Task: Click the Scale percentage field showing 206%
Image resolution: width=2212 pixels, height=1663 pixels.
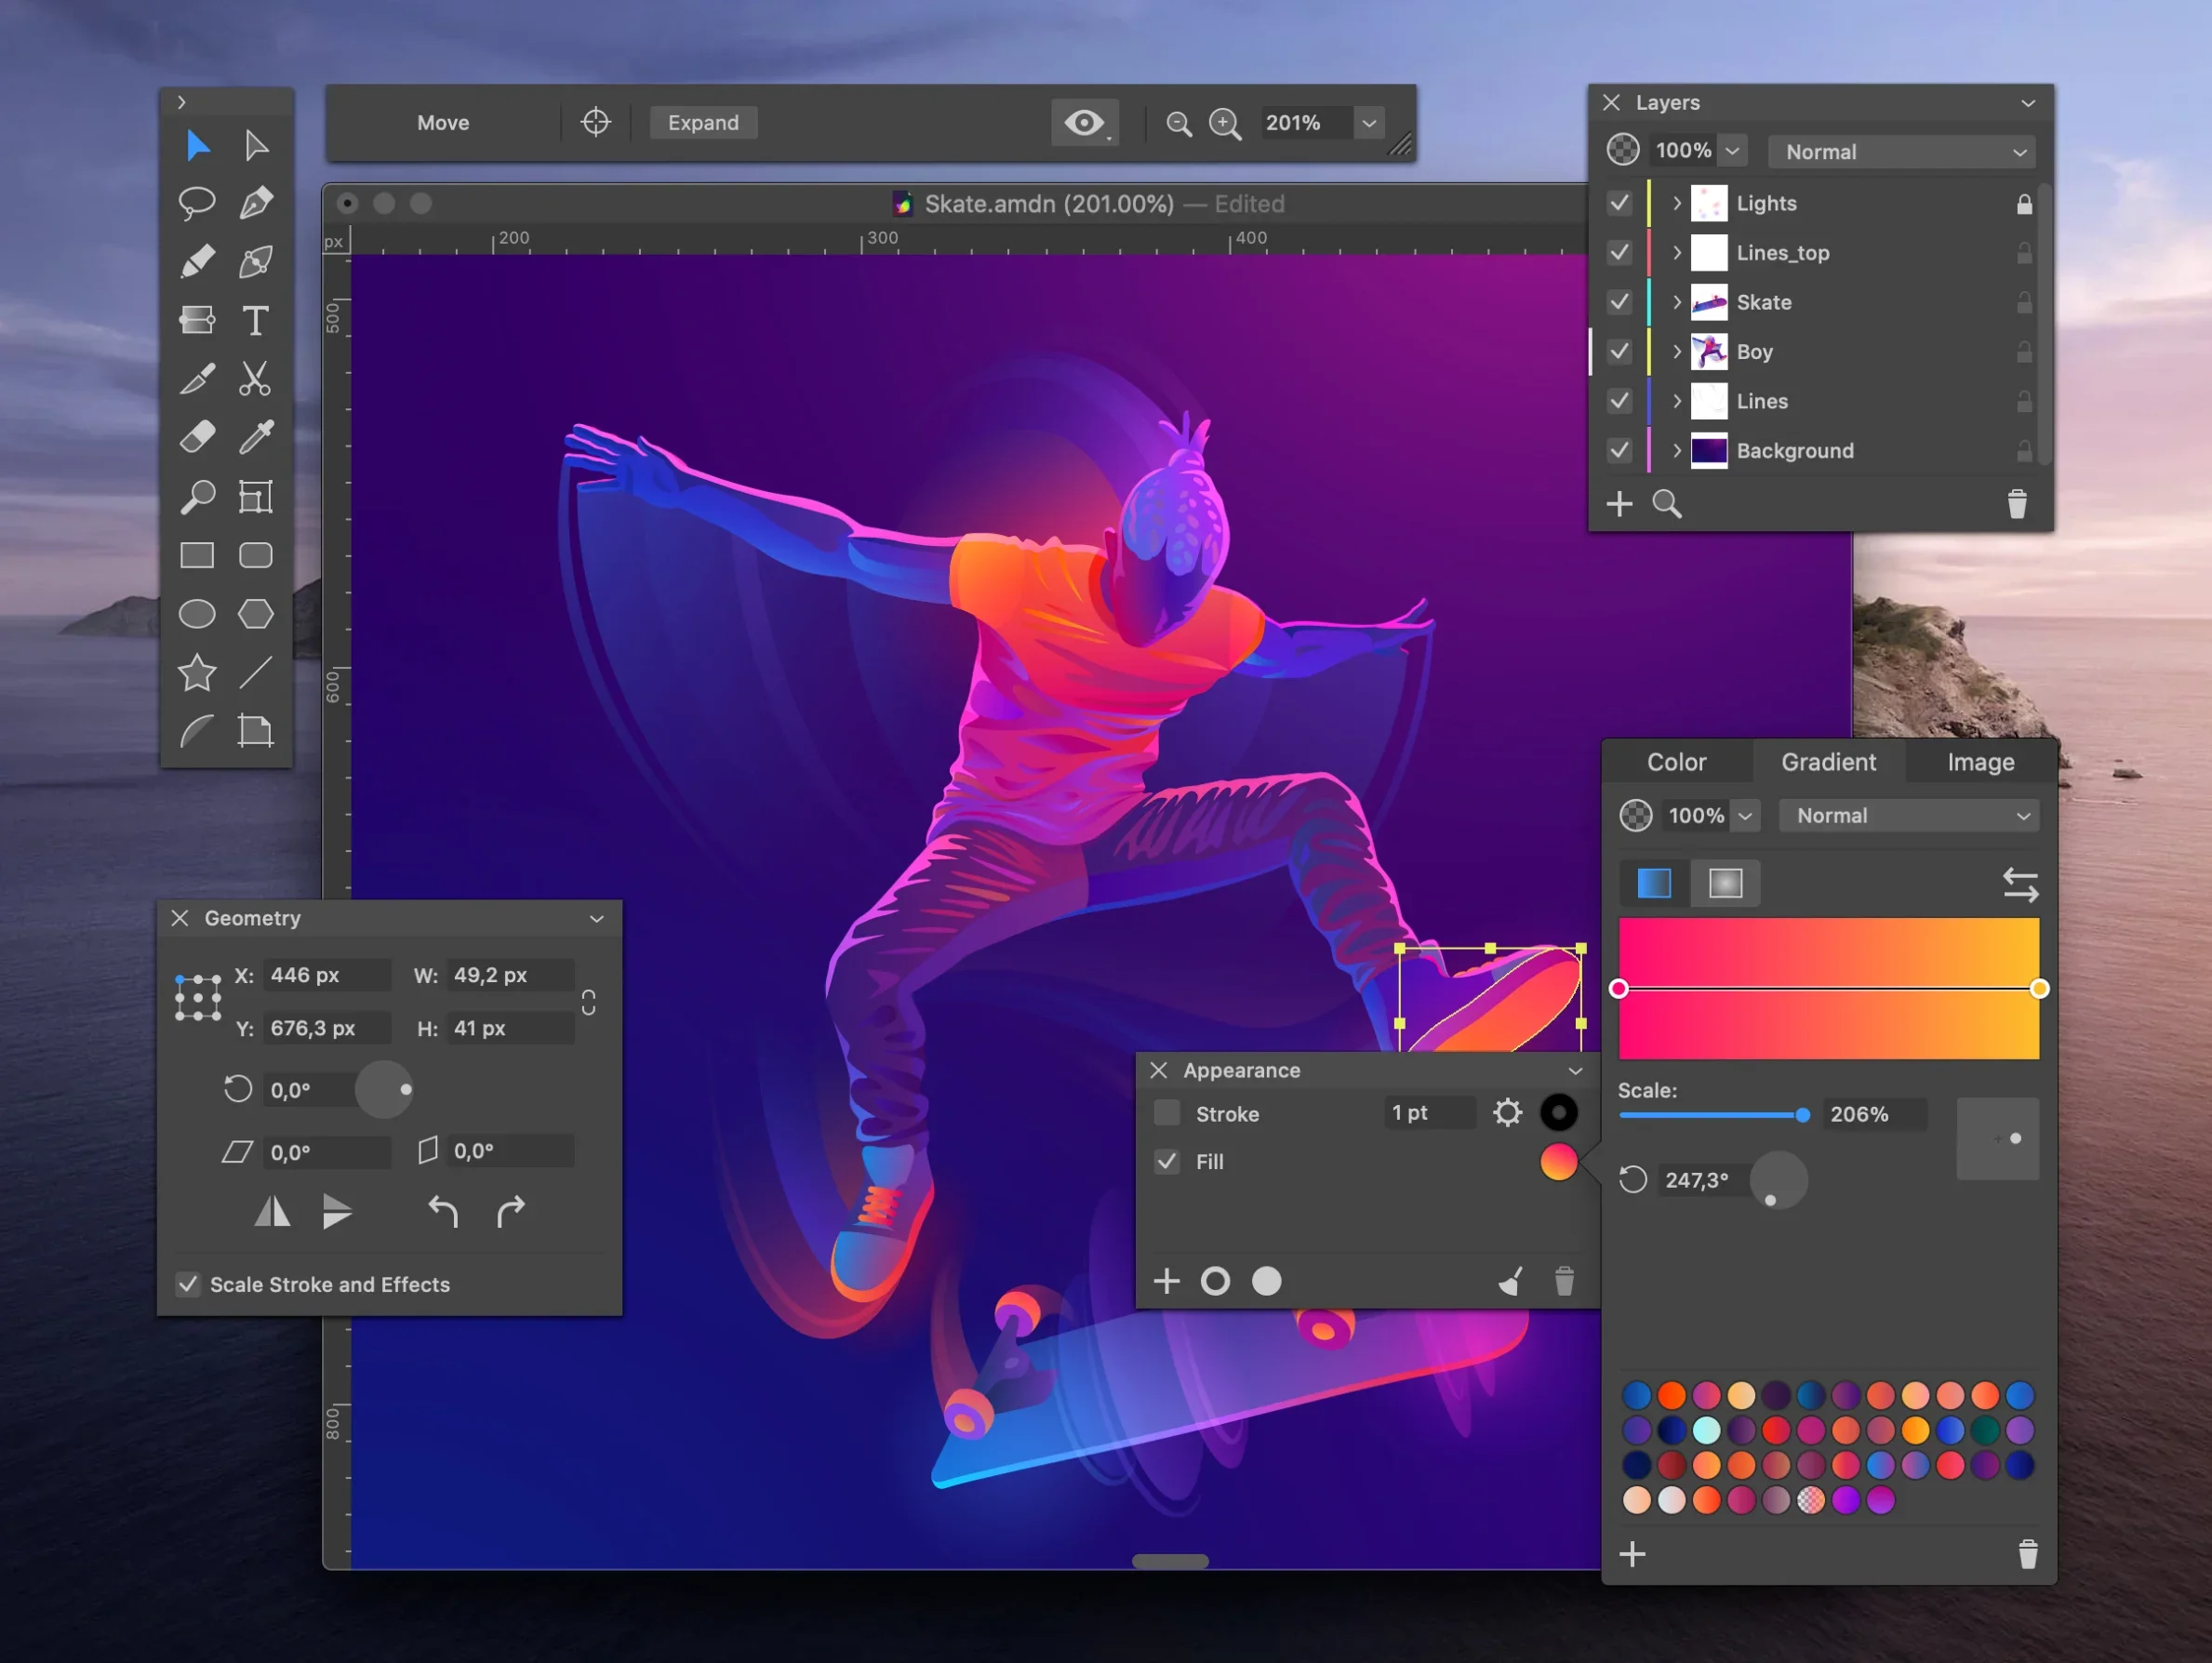Action: tap(1874, 1114)
